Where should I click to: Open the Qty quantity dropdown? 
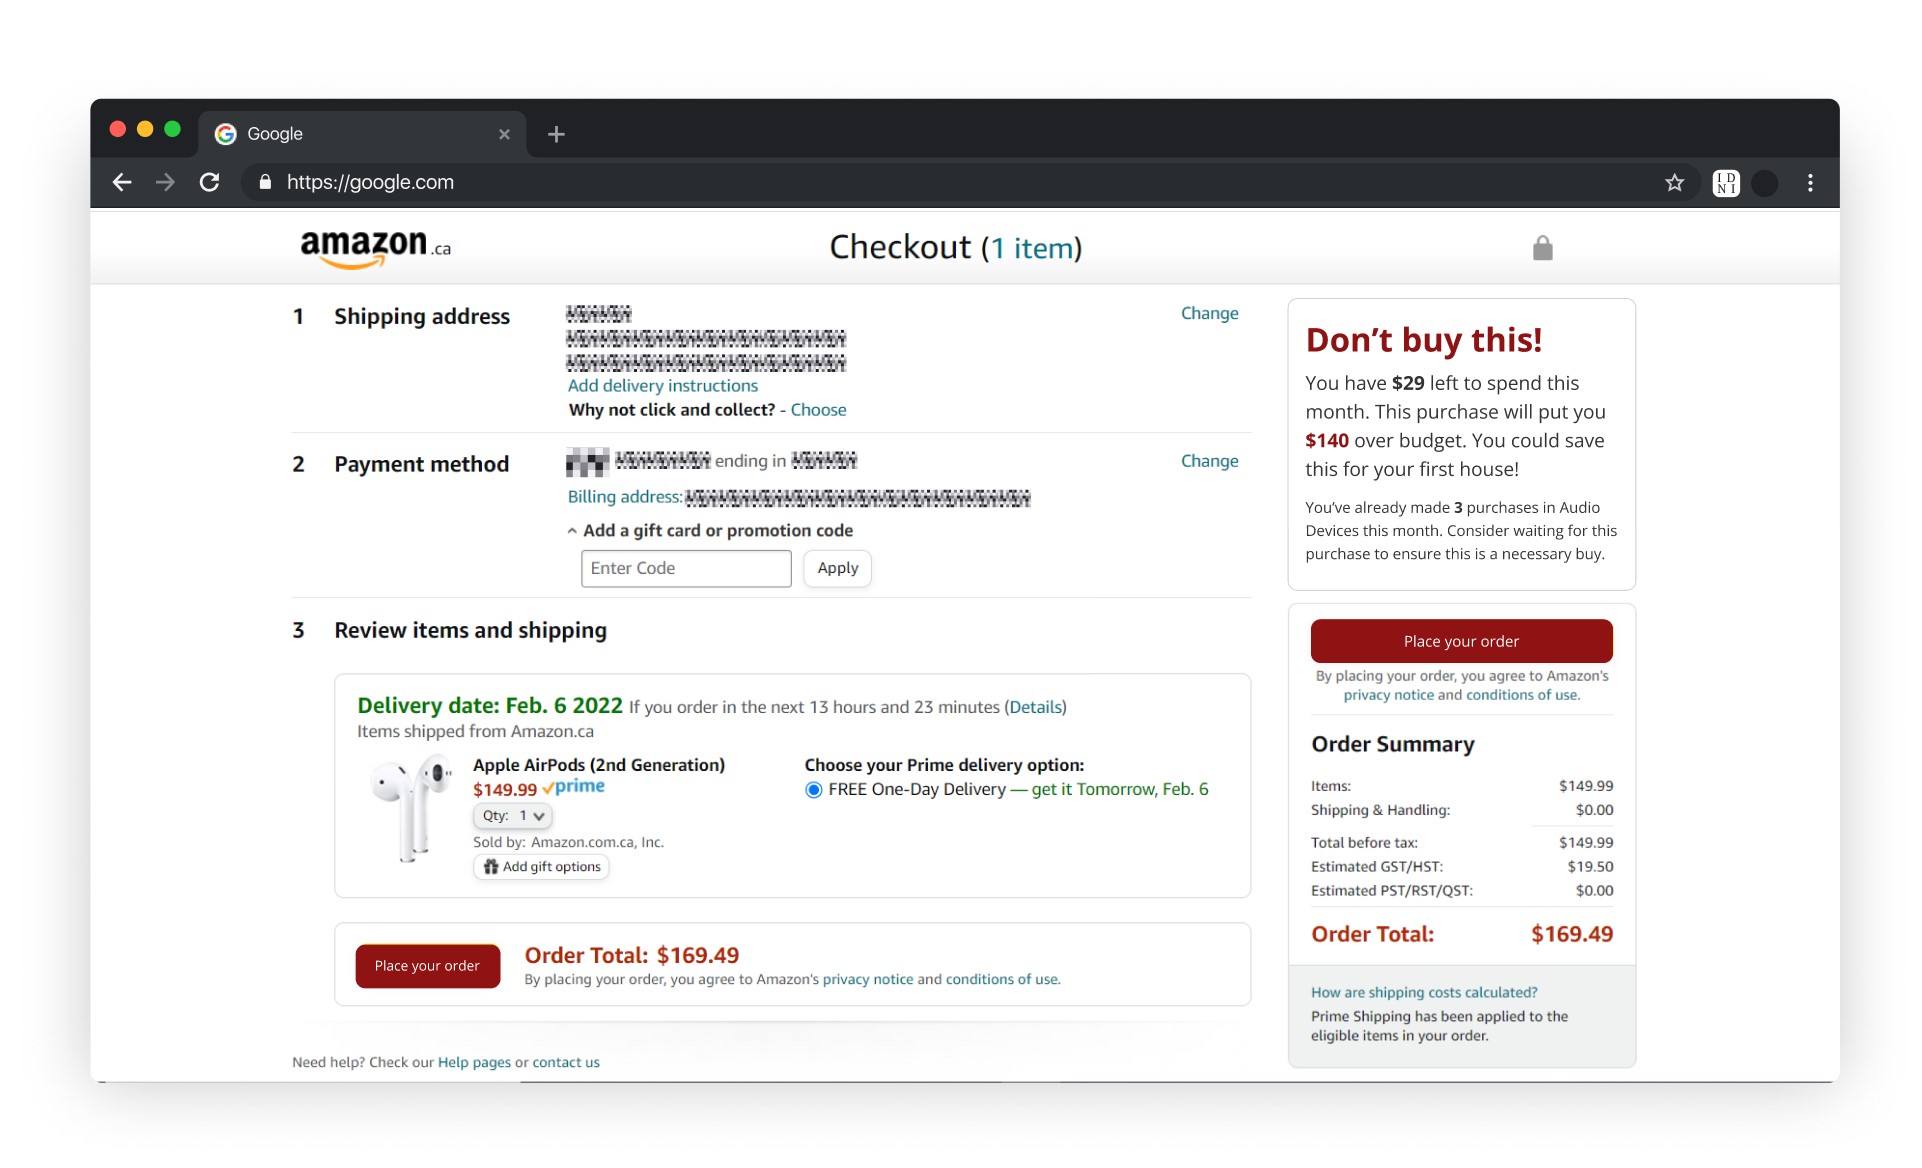coord(512,816)
